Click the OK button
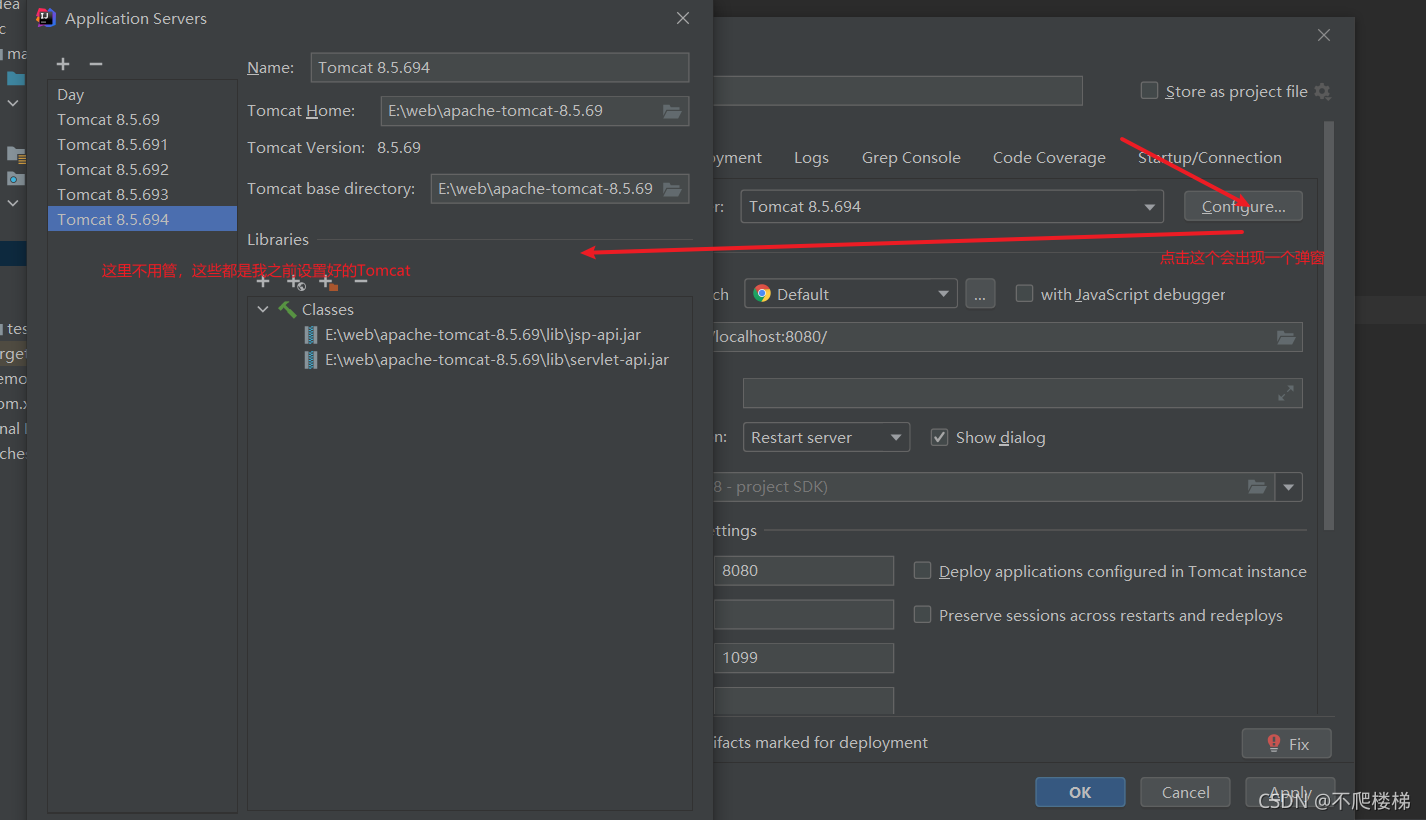The height and width of the screenshot is (820, 1426). 1080,792
